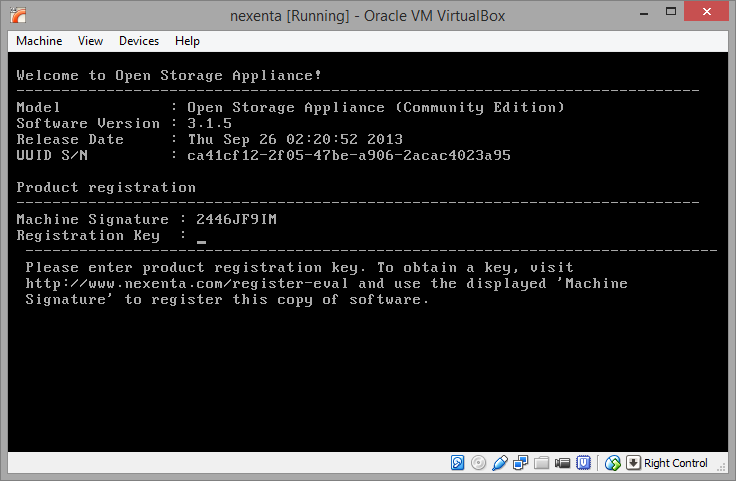Click the window resize grip in corner
The width and height of the screenshot is (736, 481).
[721, 466]
